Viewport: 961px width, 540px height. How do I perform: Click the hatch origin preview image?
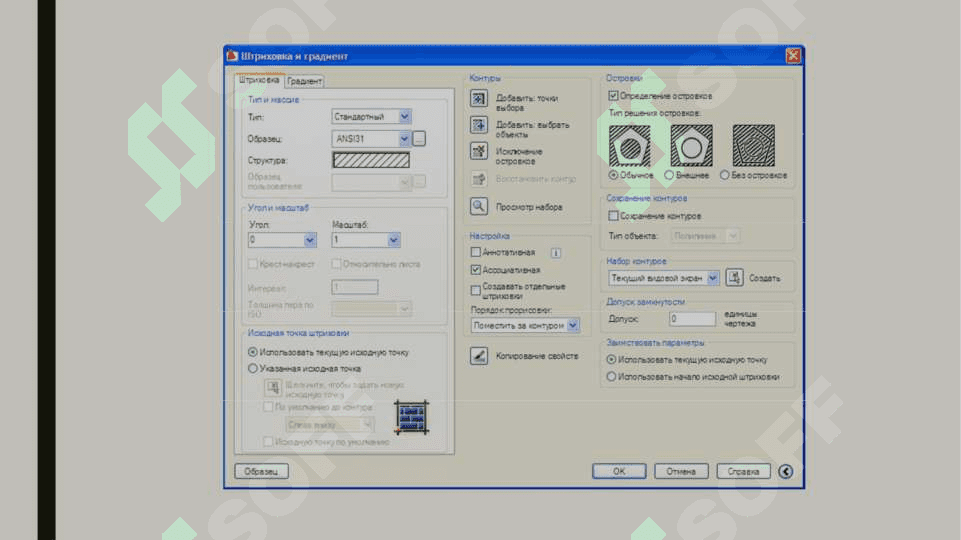click(x=411, y=417)
